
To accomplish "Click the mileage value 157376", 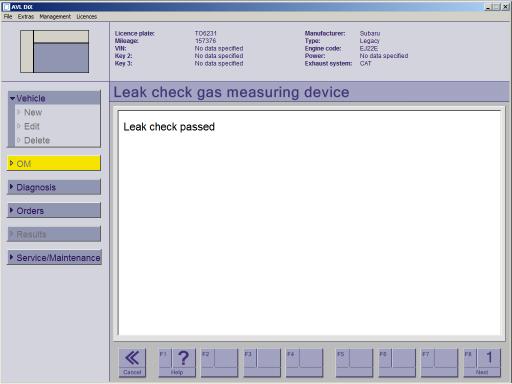I will pyautogui.click(x=205, y=41).
